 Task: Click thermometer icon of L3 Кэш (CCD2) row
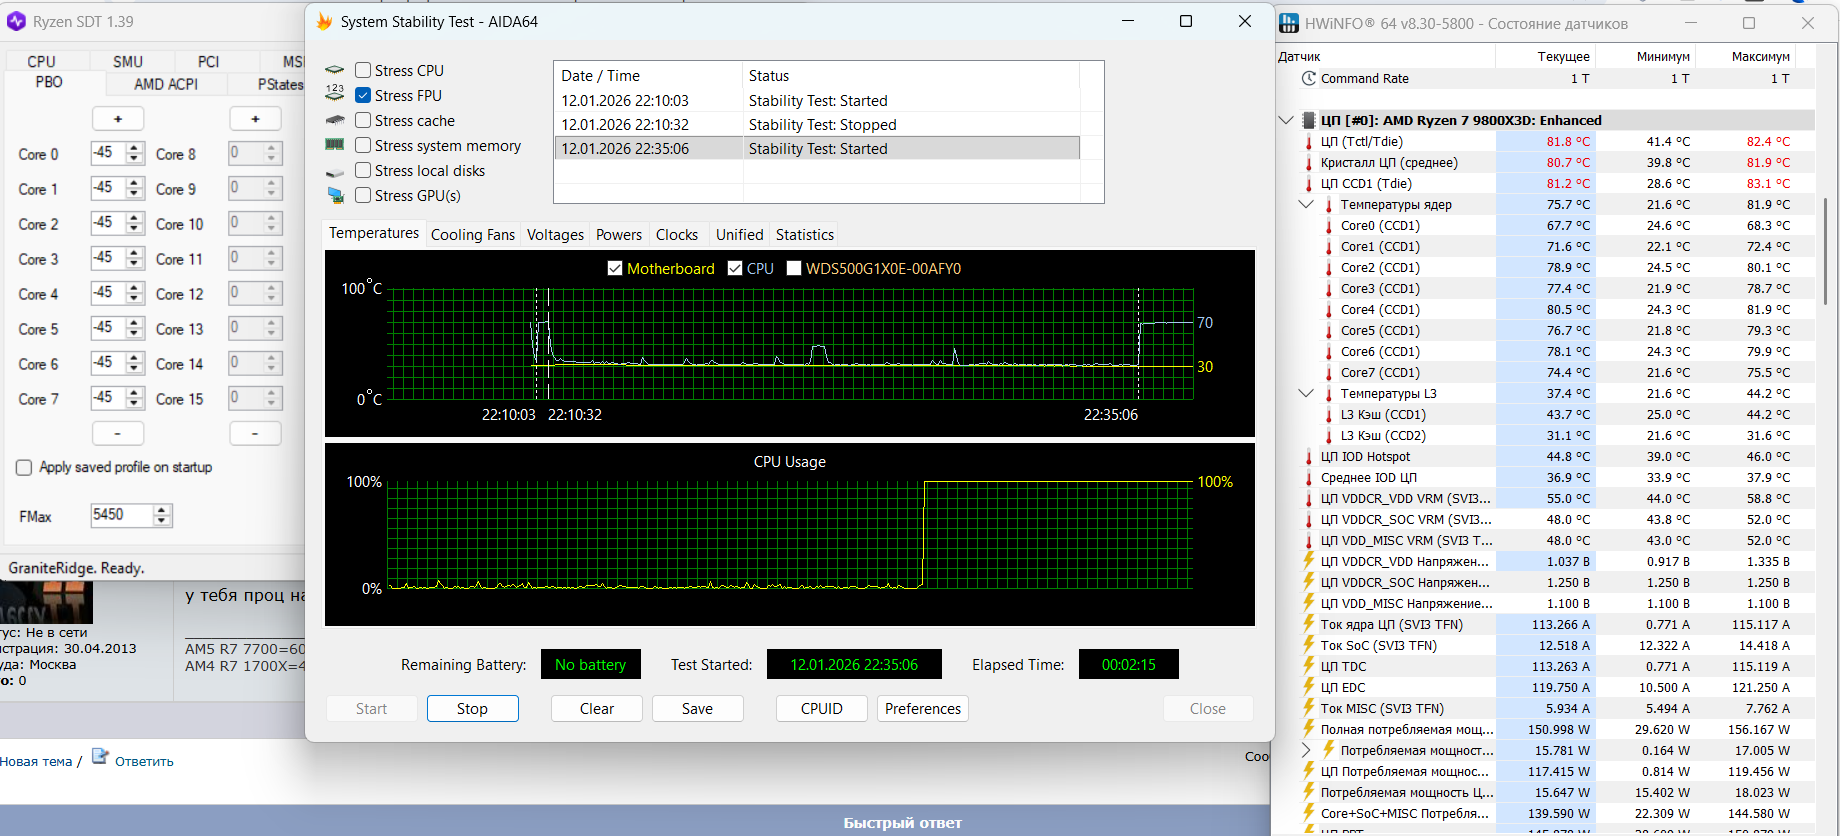tap(1328, 436)
